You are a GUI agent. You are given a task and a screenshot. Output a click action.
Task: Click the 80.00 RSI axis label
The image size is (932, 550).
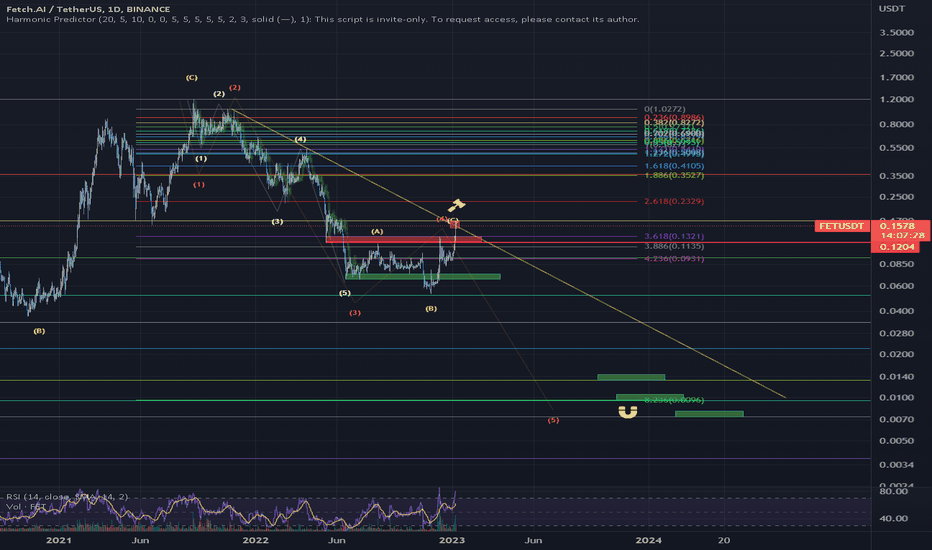point(893,491)
